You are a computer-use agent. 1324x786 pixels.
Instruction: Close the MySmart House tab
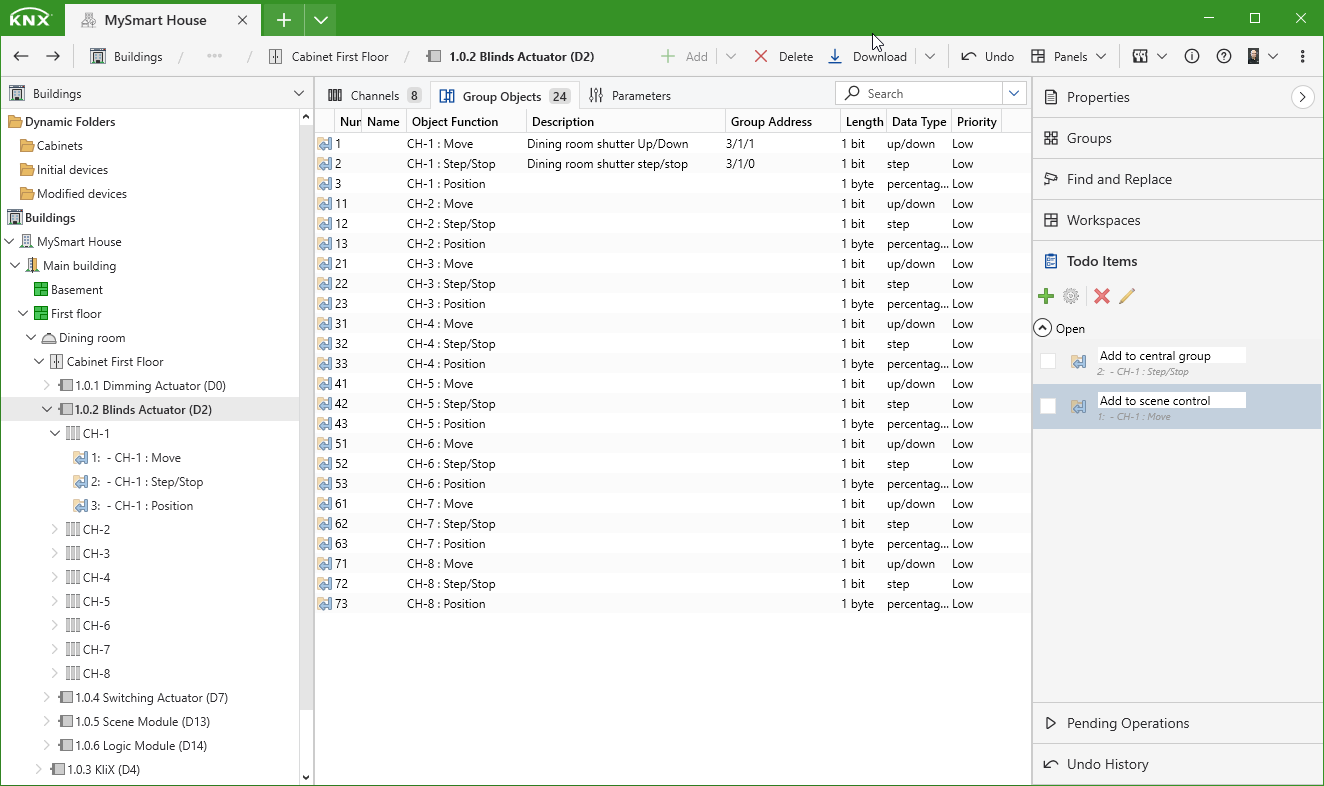243,20
